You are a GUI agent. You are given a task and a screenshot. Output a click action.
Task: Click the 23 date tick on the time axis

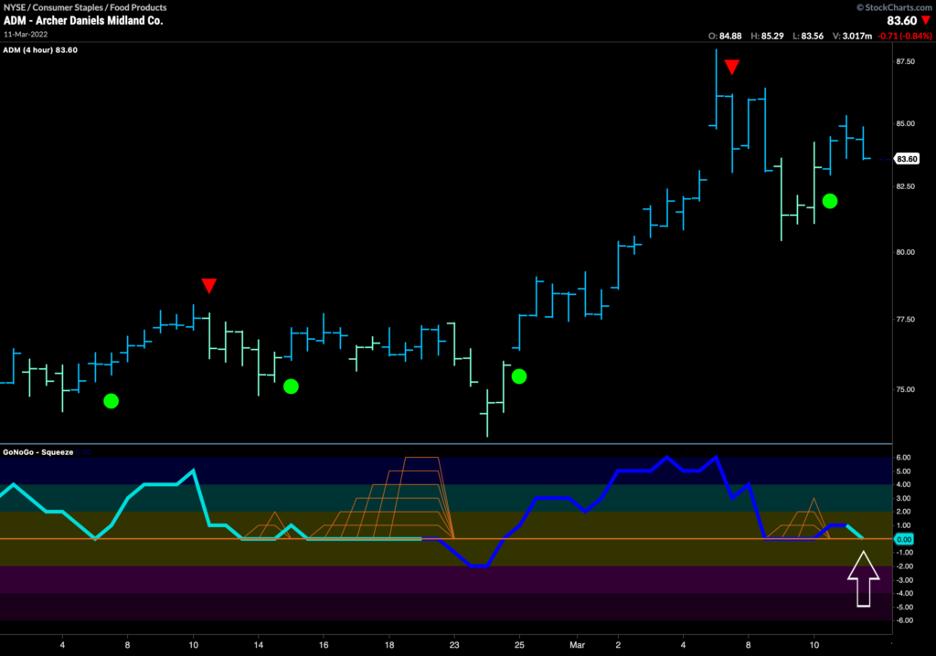point(455,646)
